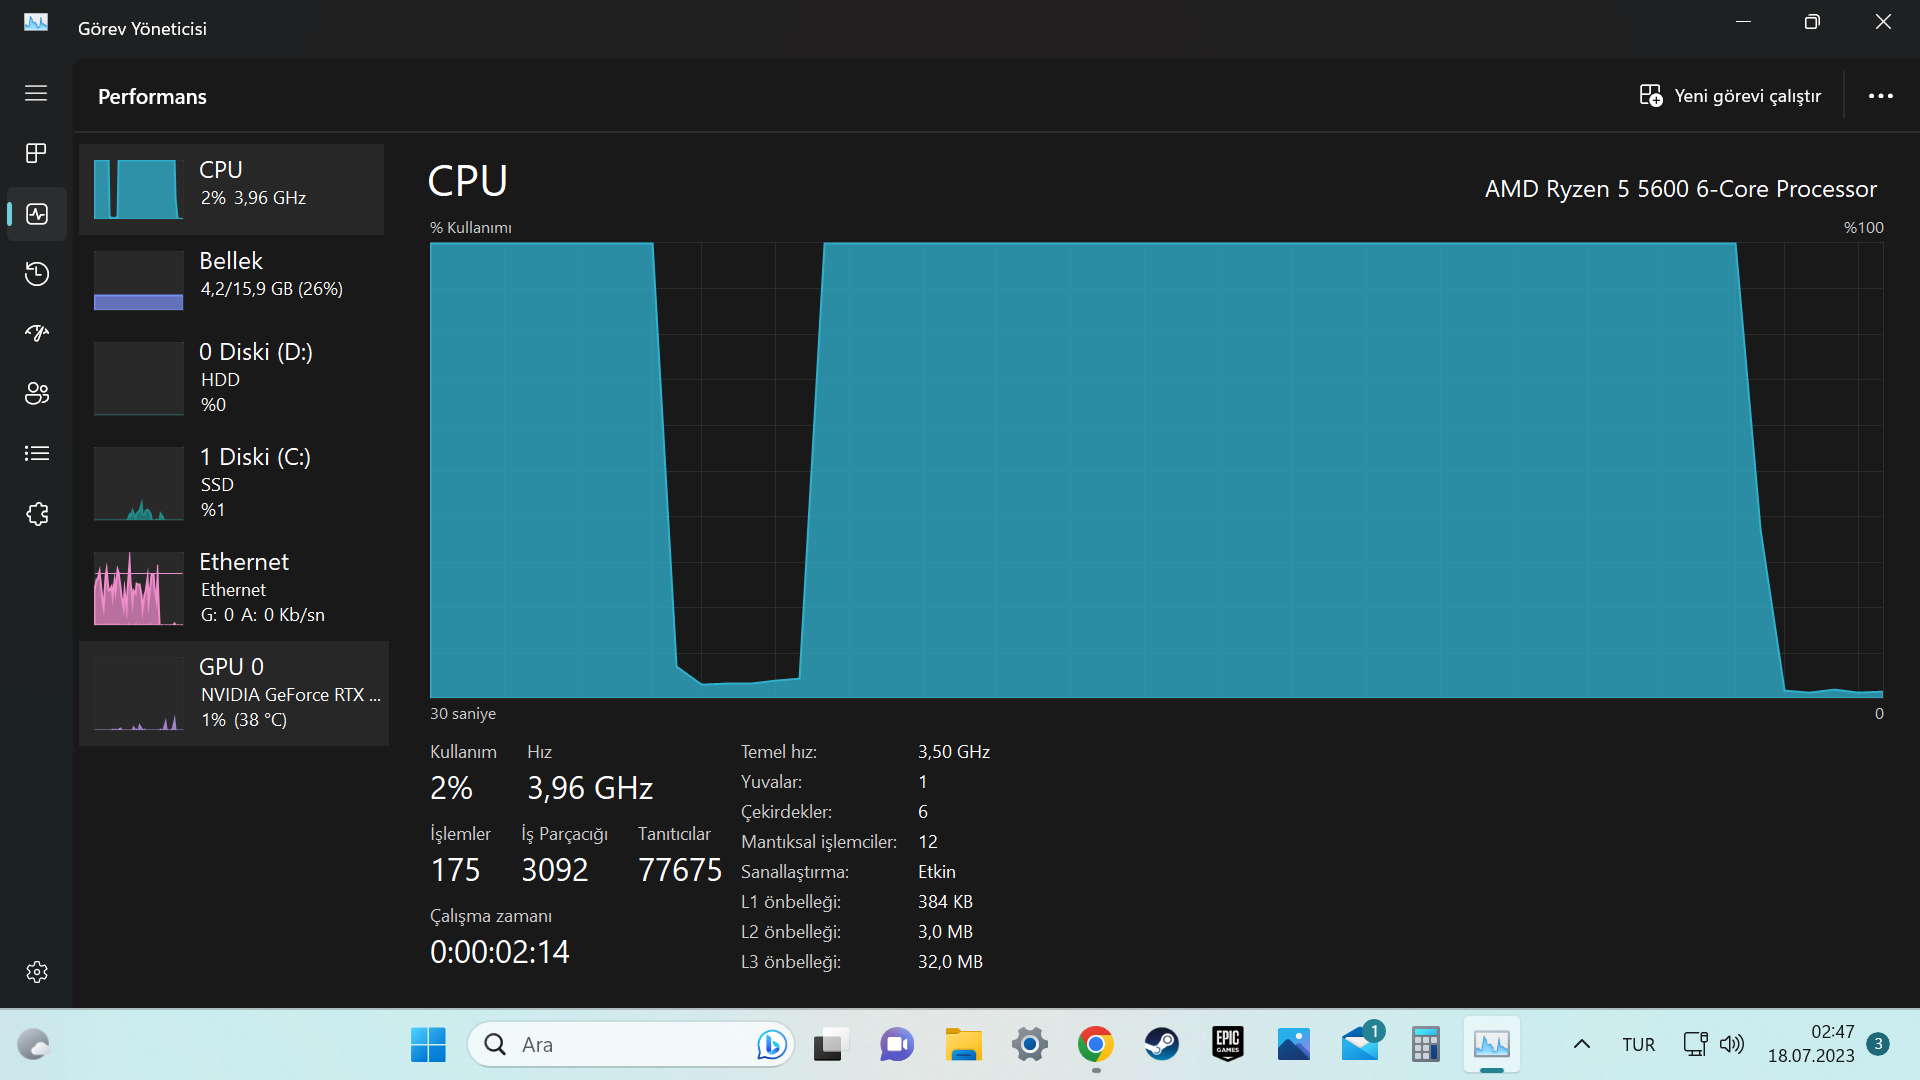Click the 'Yeni görevi çalıştır' button
This screenshot has height=1080, width=1920.
point(1730,96)
